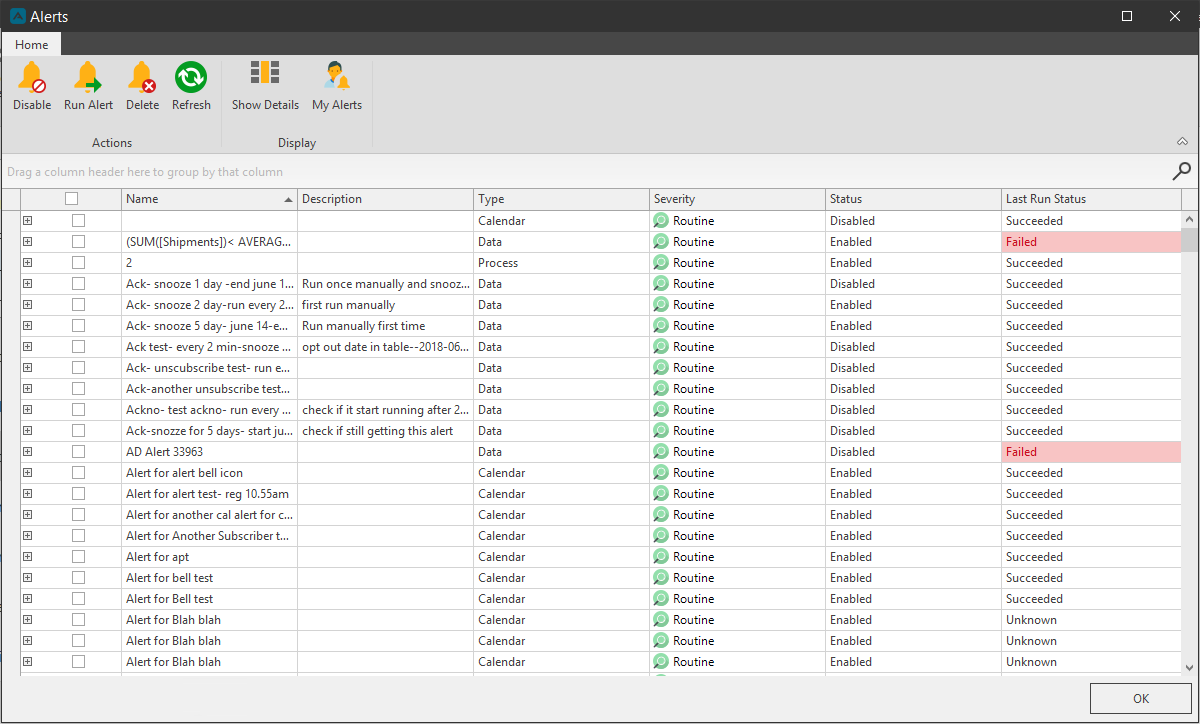Click Failed status cell of AD Alert 33963
The image size is (1200, 724).
coord(1092,452)
